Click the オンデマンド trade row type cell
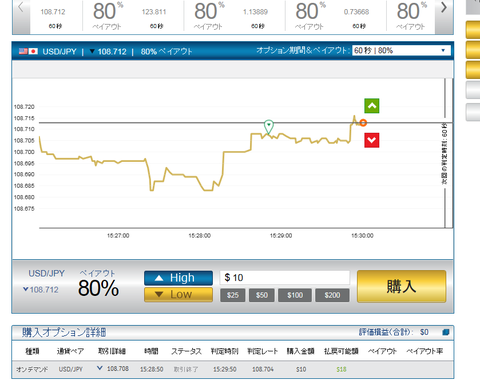480x380 pixels. (32, 369)
